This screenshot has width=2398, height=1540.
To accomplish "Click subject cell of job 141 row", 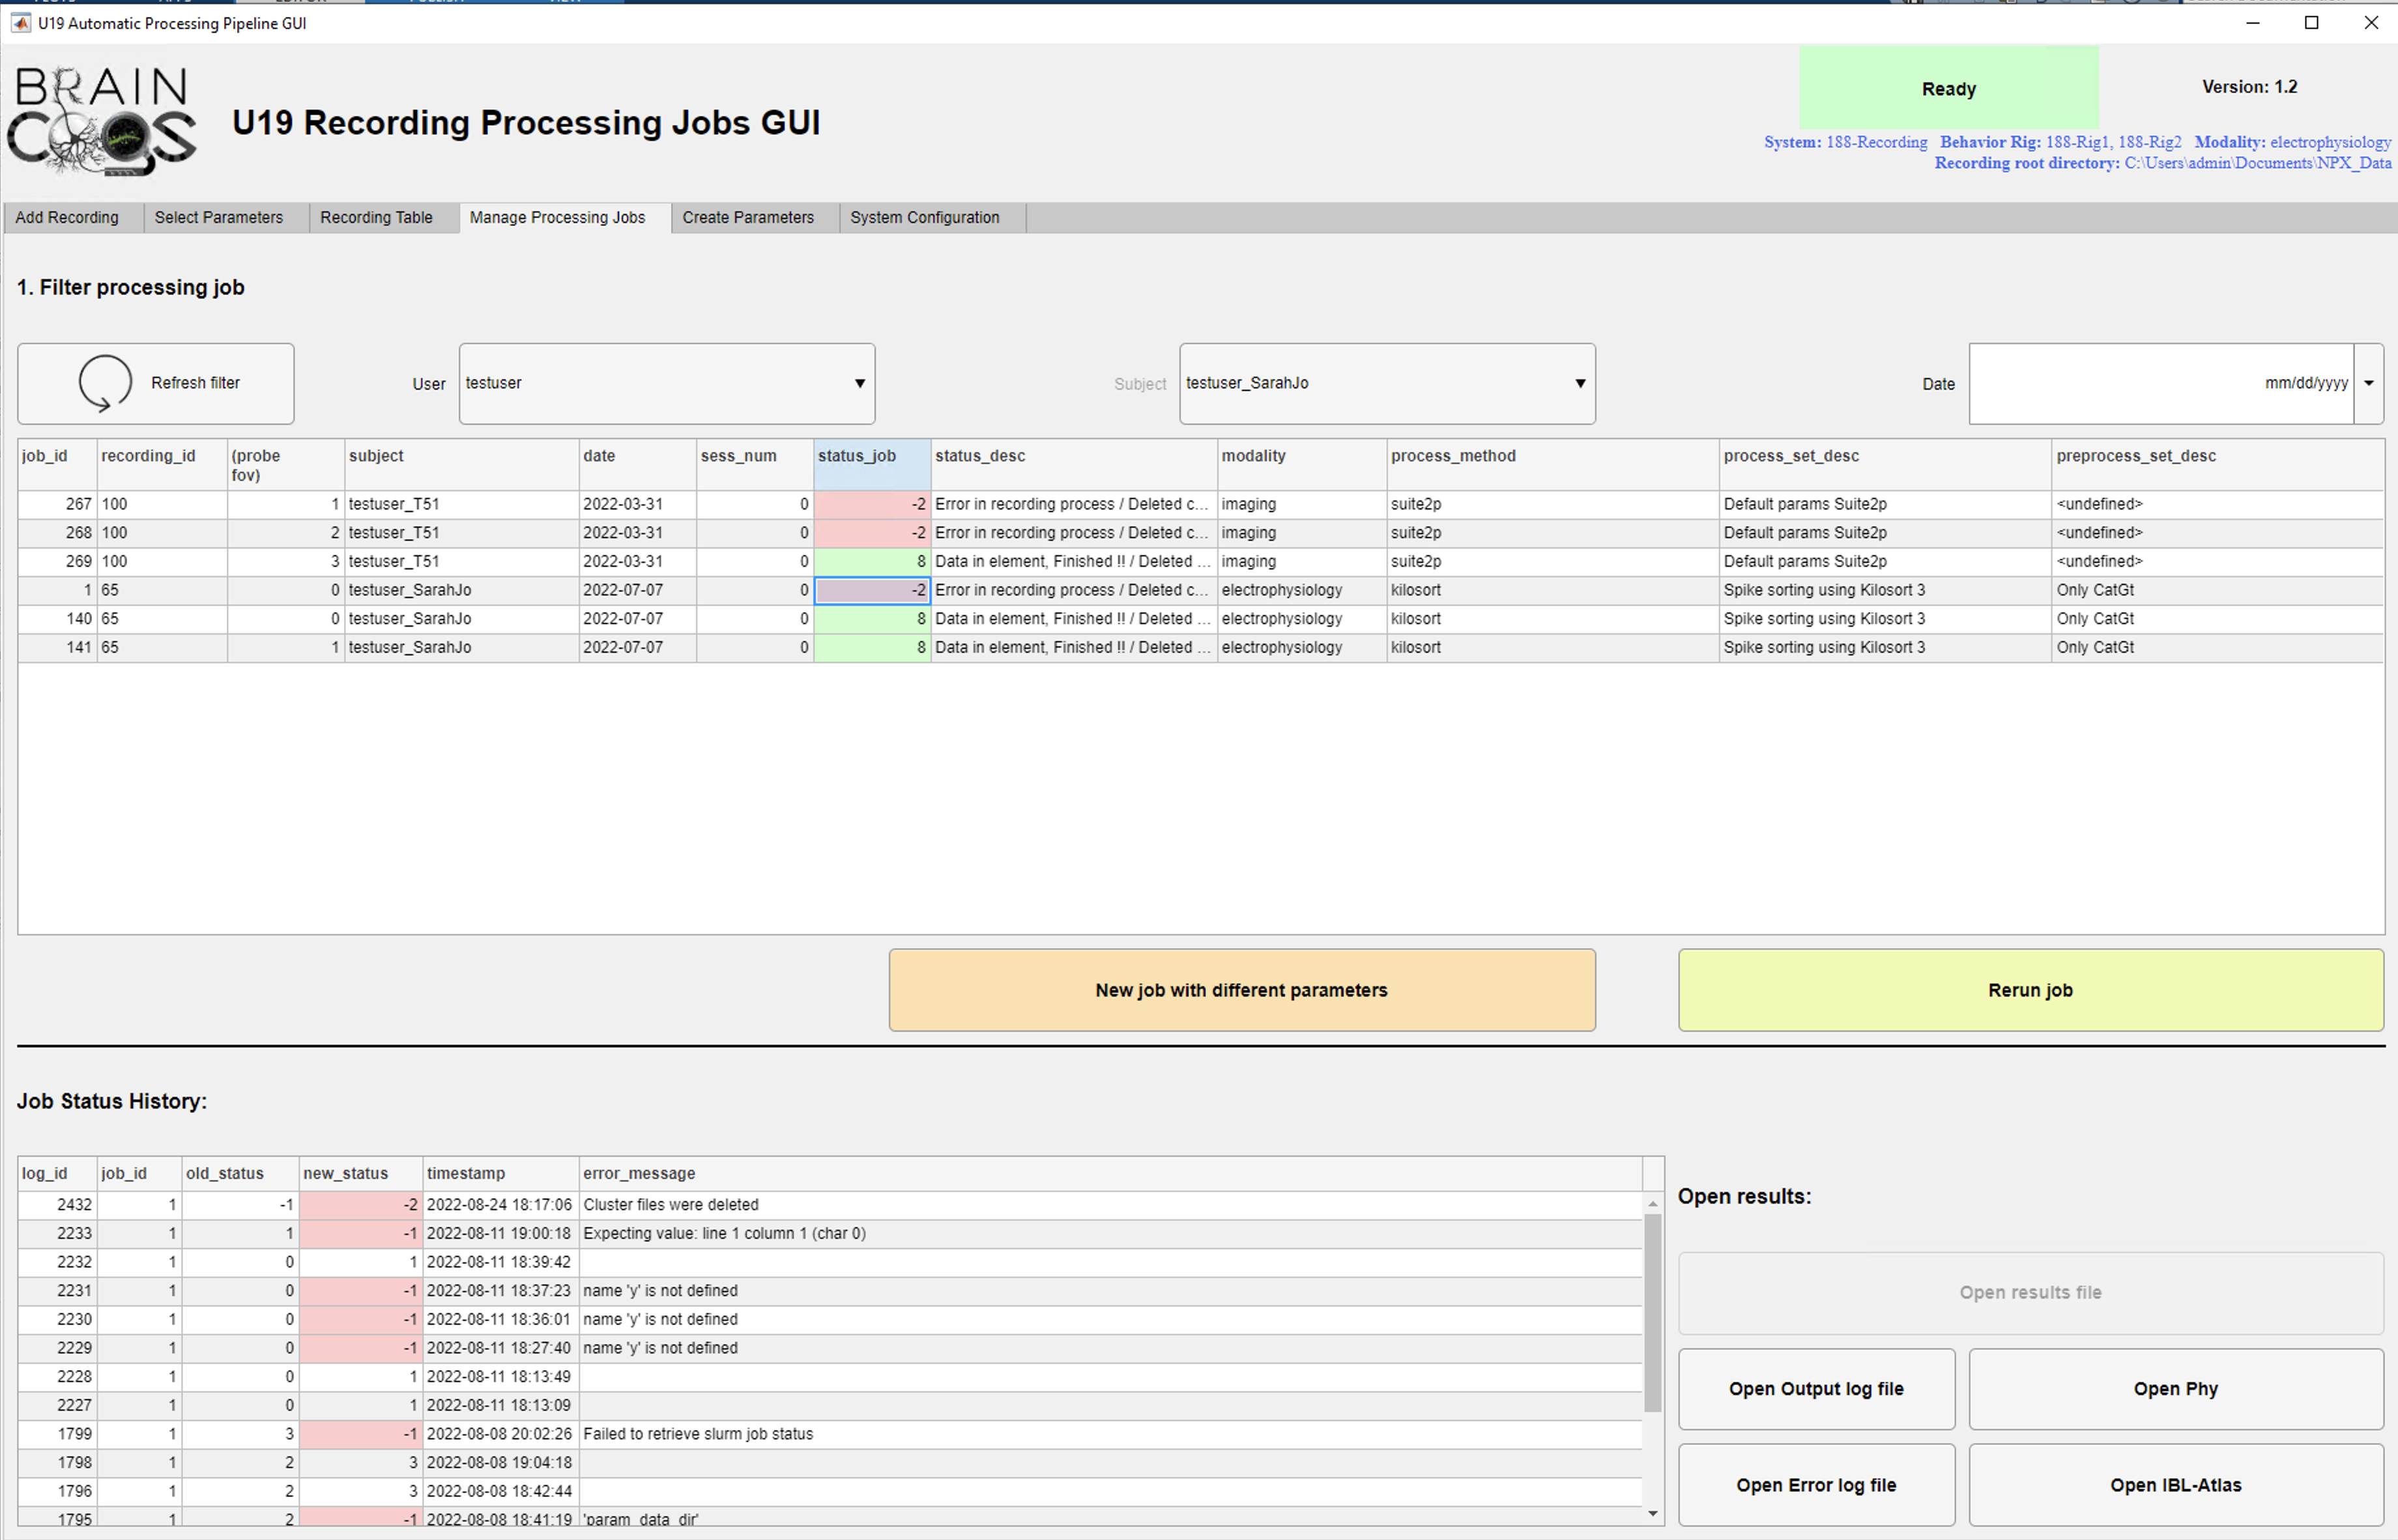I will point(461,648).
